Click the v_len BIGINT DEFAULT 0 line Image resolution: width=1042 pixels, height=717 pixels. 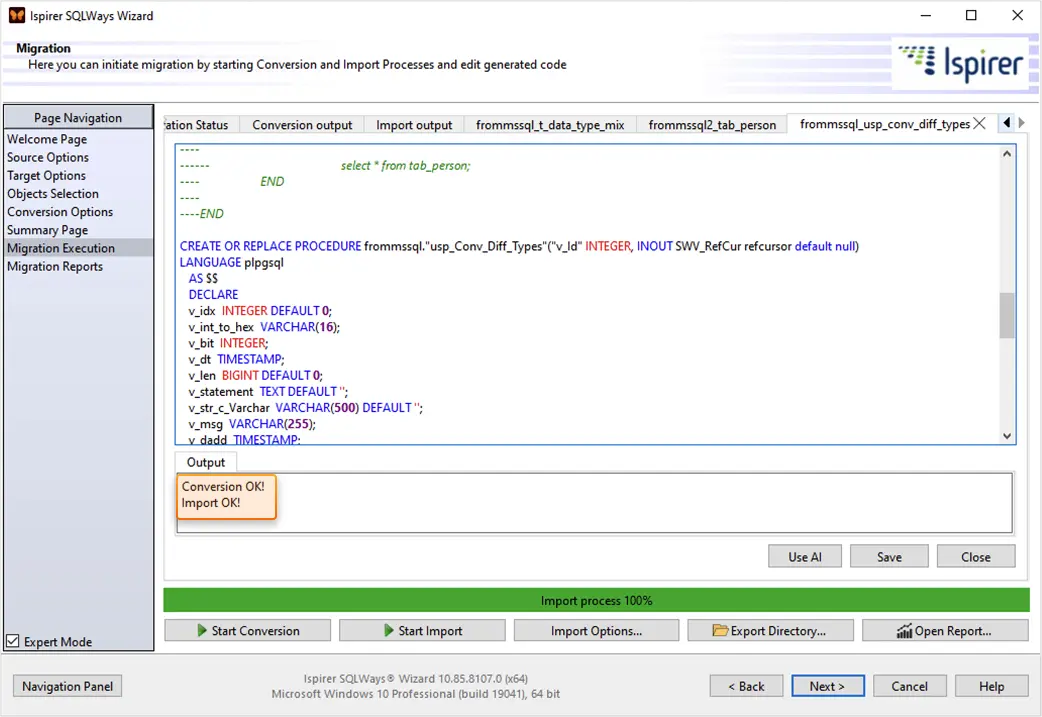click(255, 375)
